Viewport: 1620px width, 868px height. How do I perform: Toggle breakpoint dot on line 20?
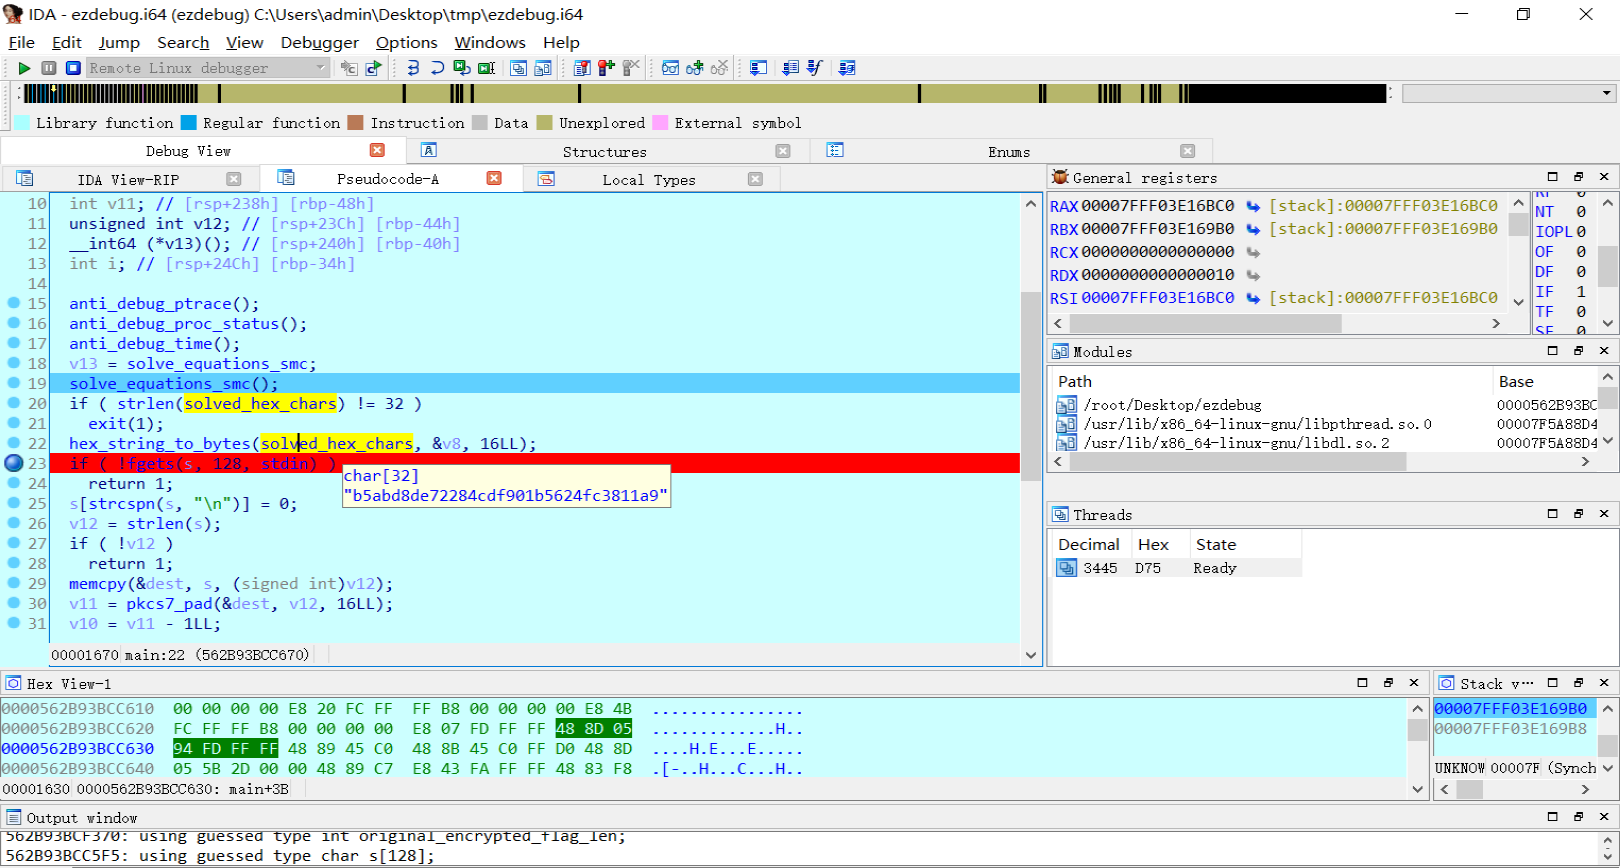point(14,403)
